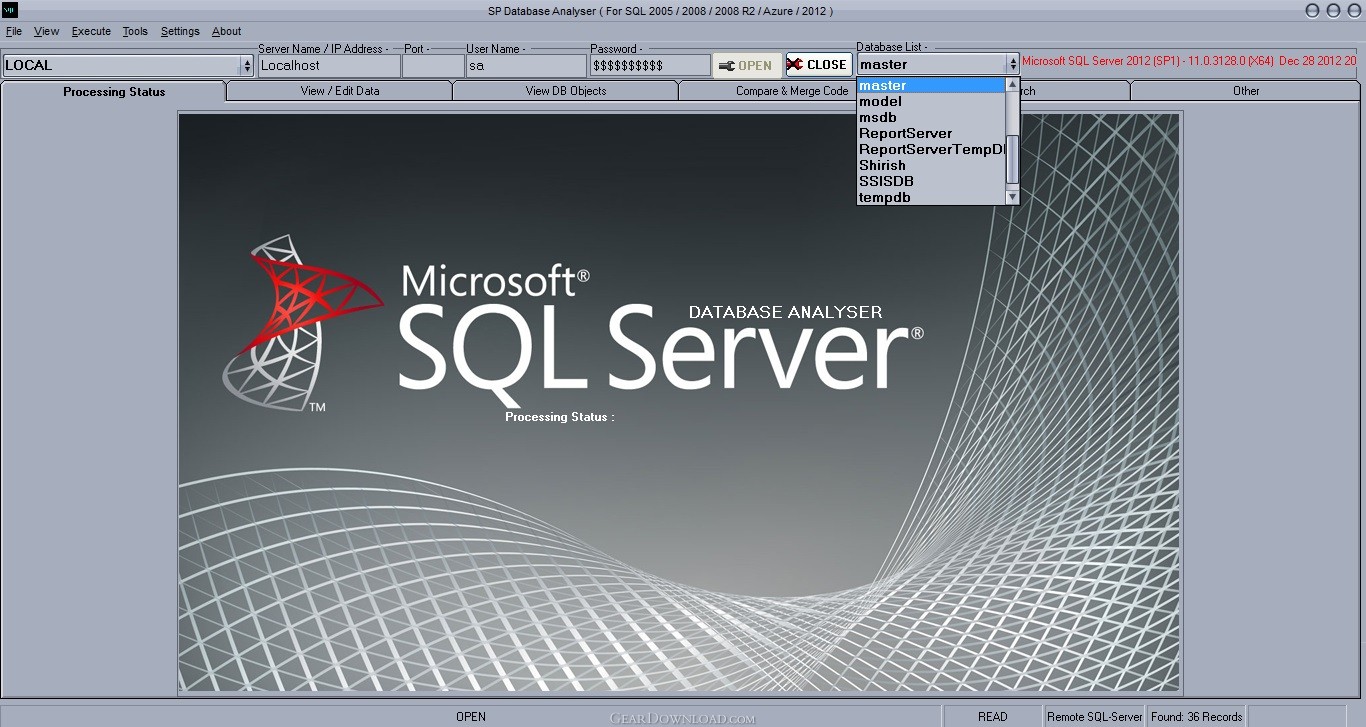Select msdb in the database list

pyautogui.click(x=931, y=117)
